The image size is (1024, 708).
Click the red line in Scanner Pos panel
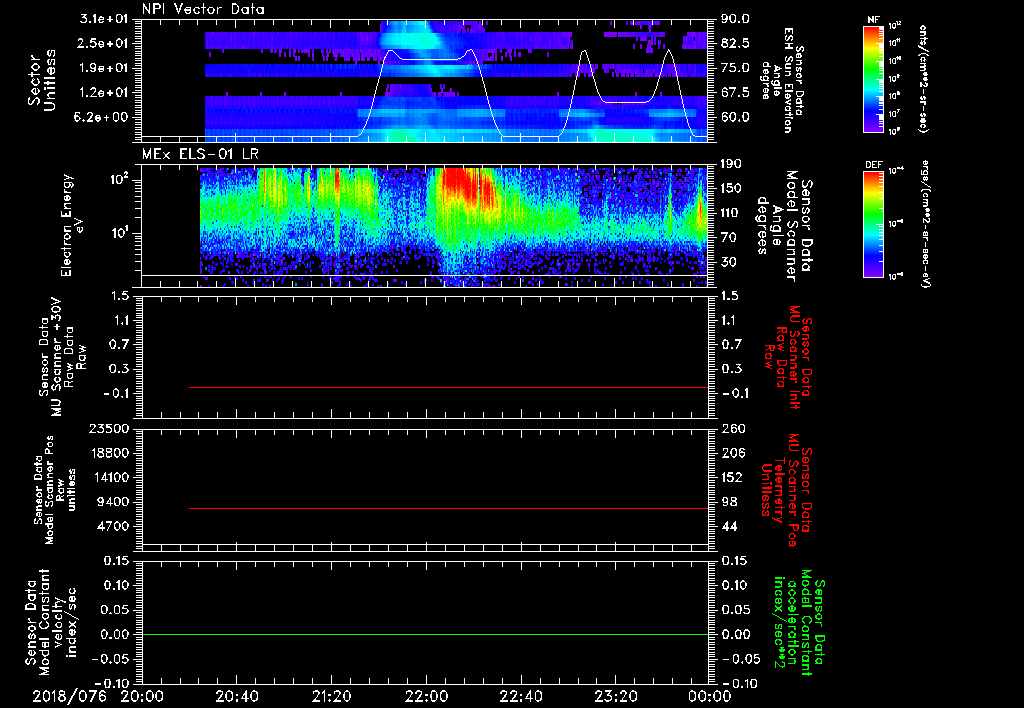click(x=448, y=508)
